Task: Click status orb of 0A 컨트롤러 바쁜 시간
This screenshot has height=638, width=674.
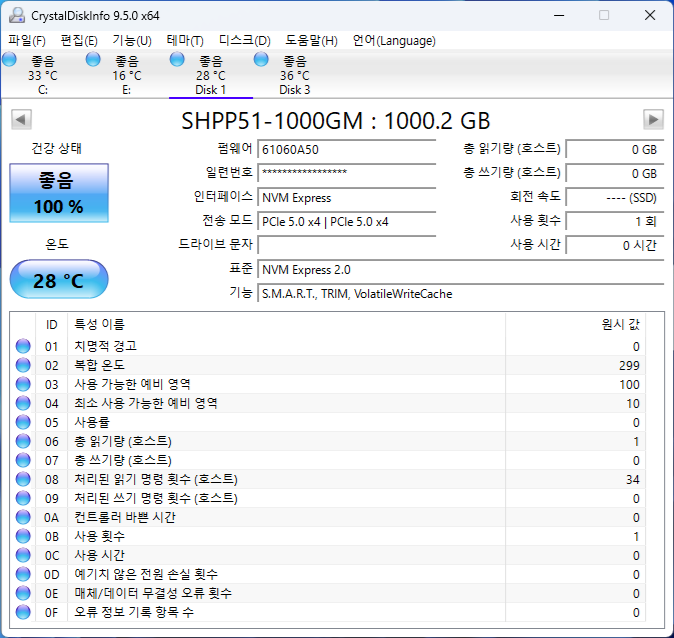Action: [x=23, y=517]
